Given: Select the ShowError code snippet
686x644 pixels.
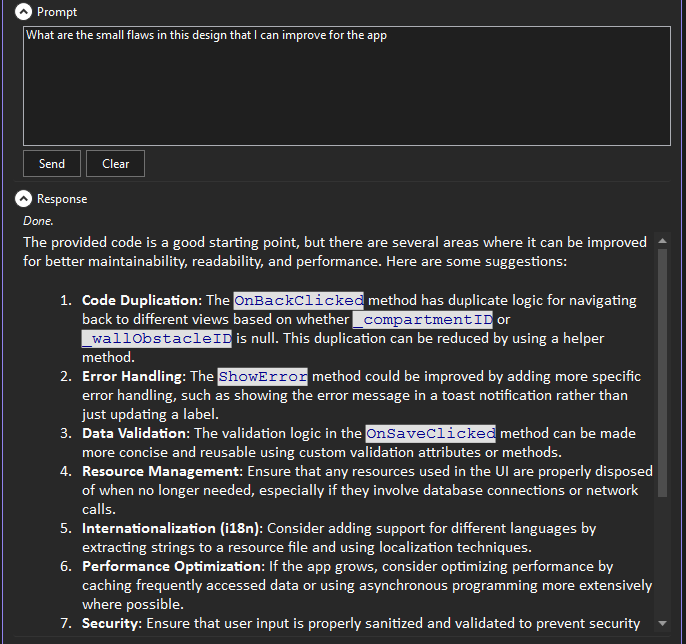Looking at the screenshot, I should (263, 376).
